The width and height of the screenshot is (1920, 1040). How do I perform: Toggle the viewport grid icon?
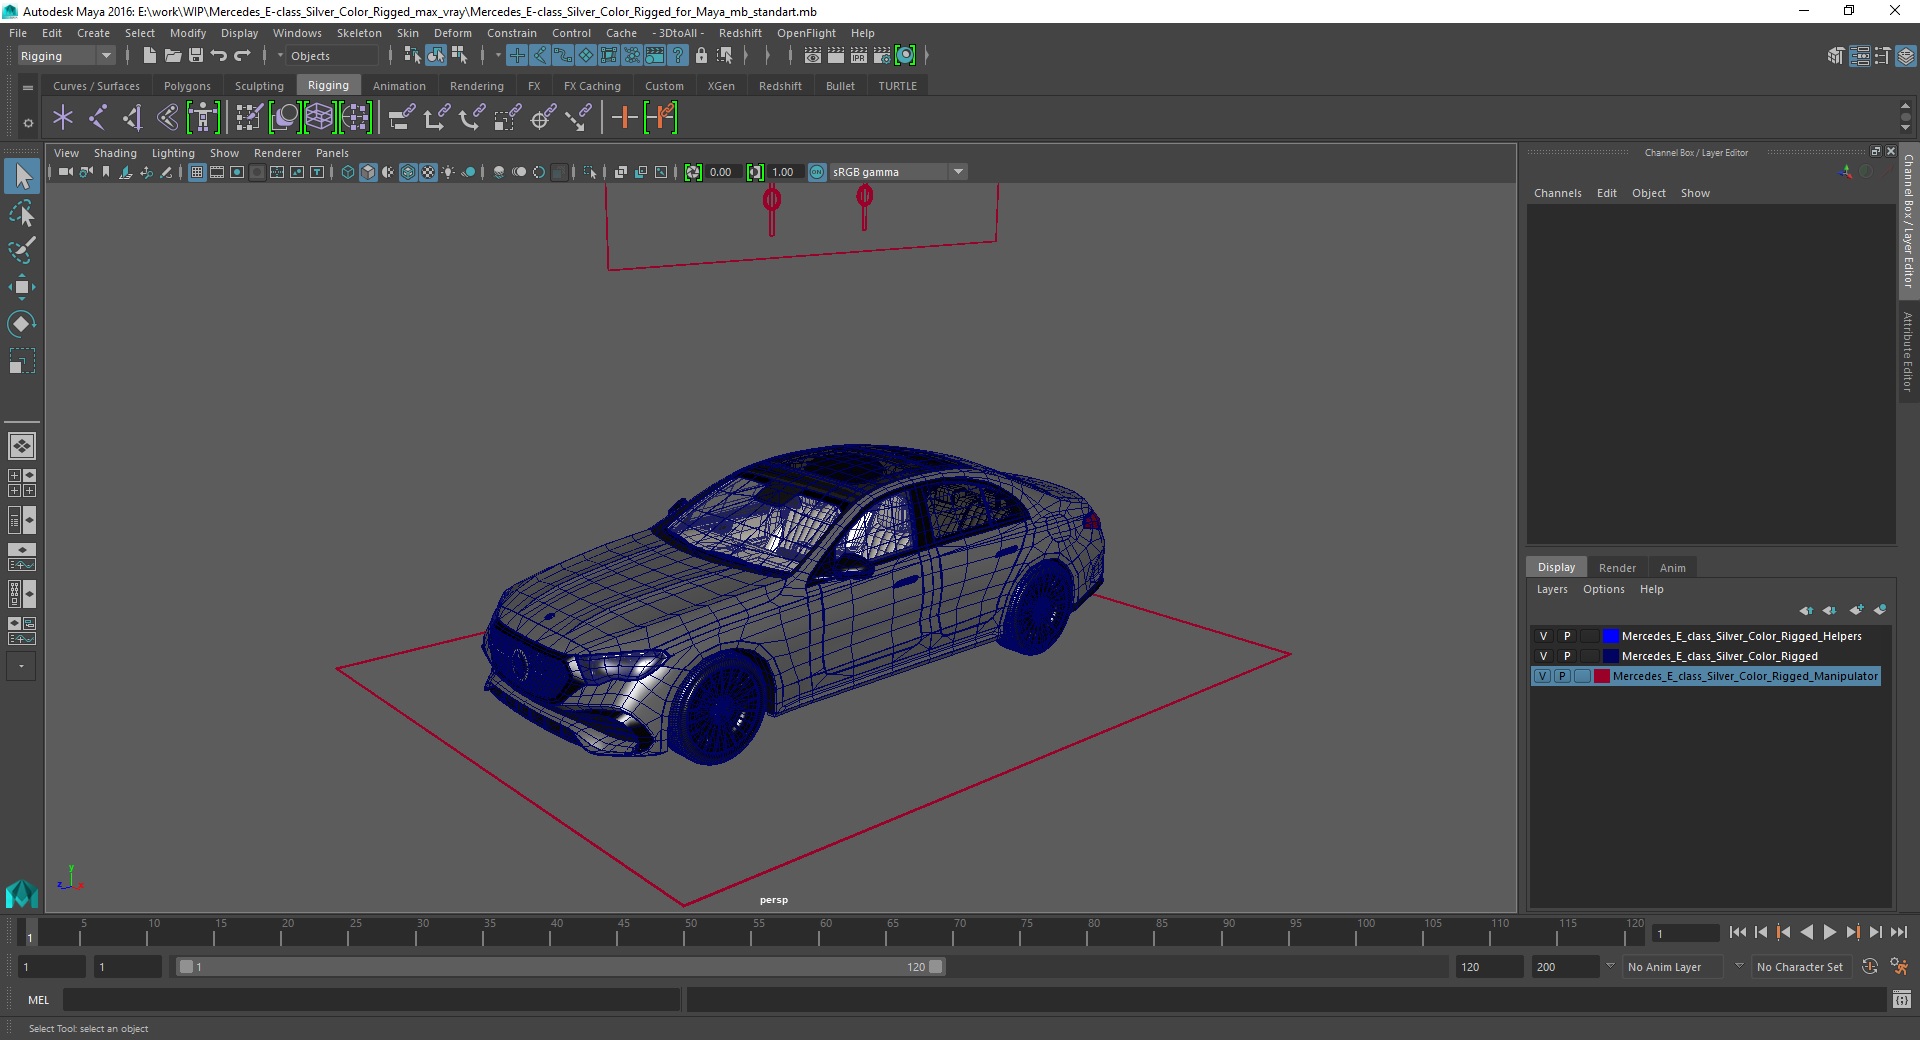click(x=197, y=172)
